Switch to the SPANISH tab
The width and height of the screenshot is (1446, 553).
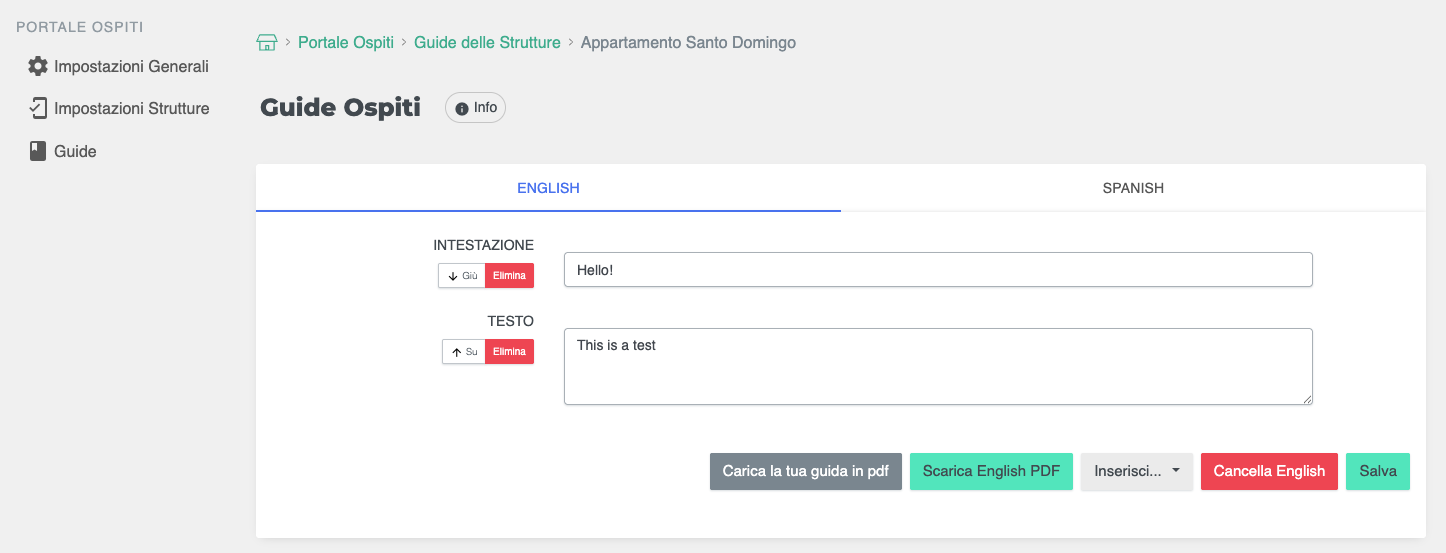(1133, 188)
